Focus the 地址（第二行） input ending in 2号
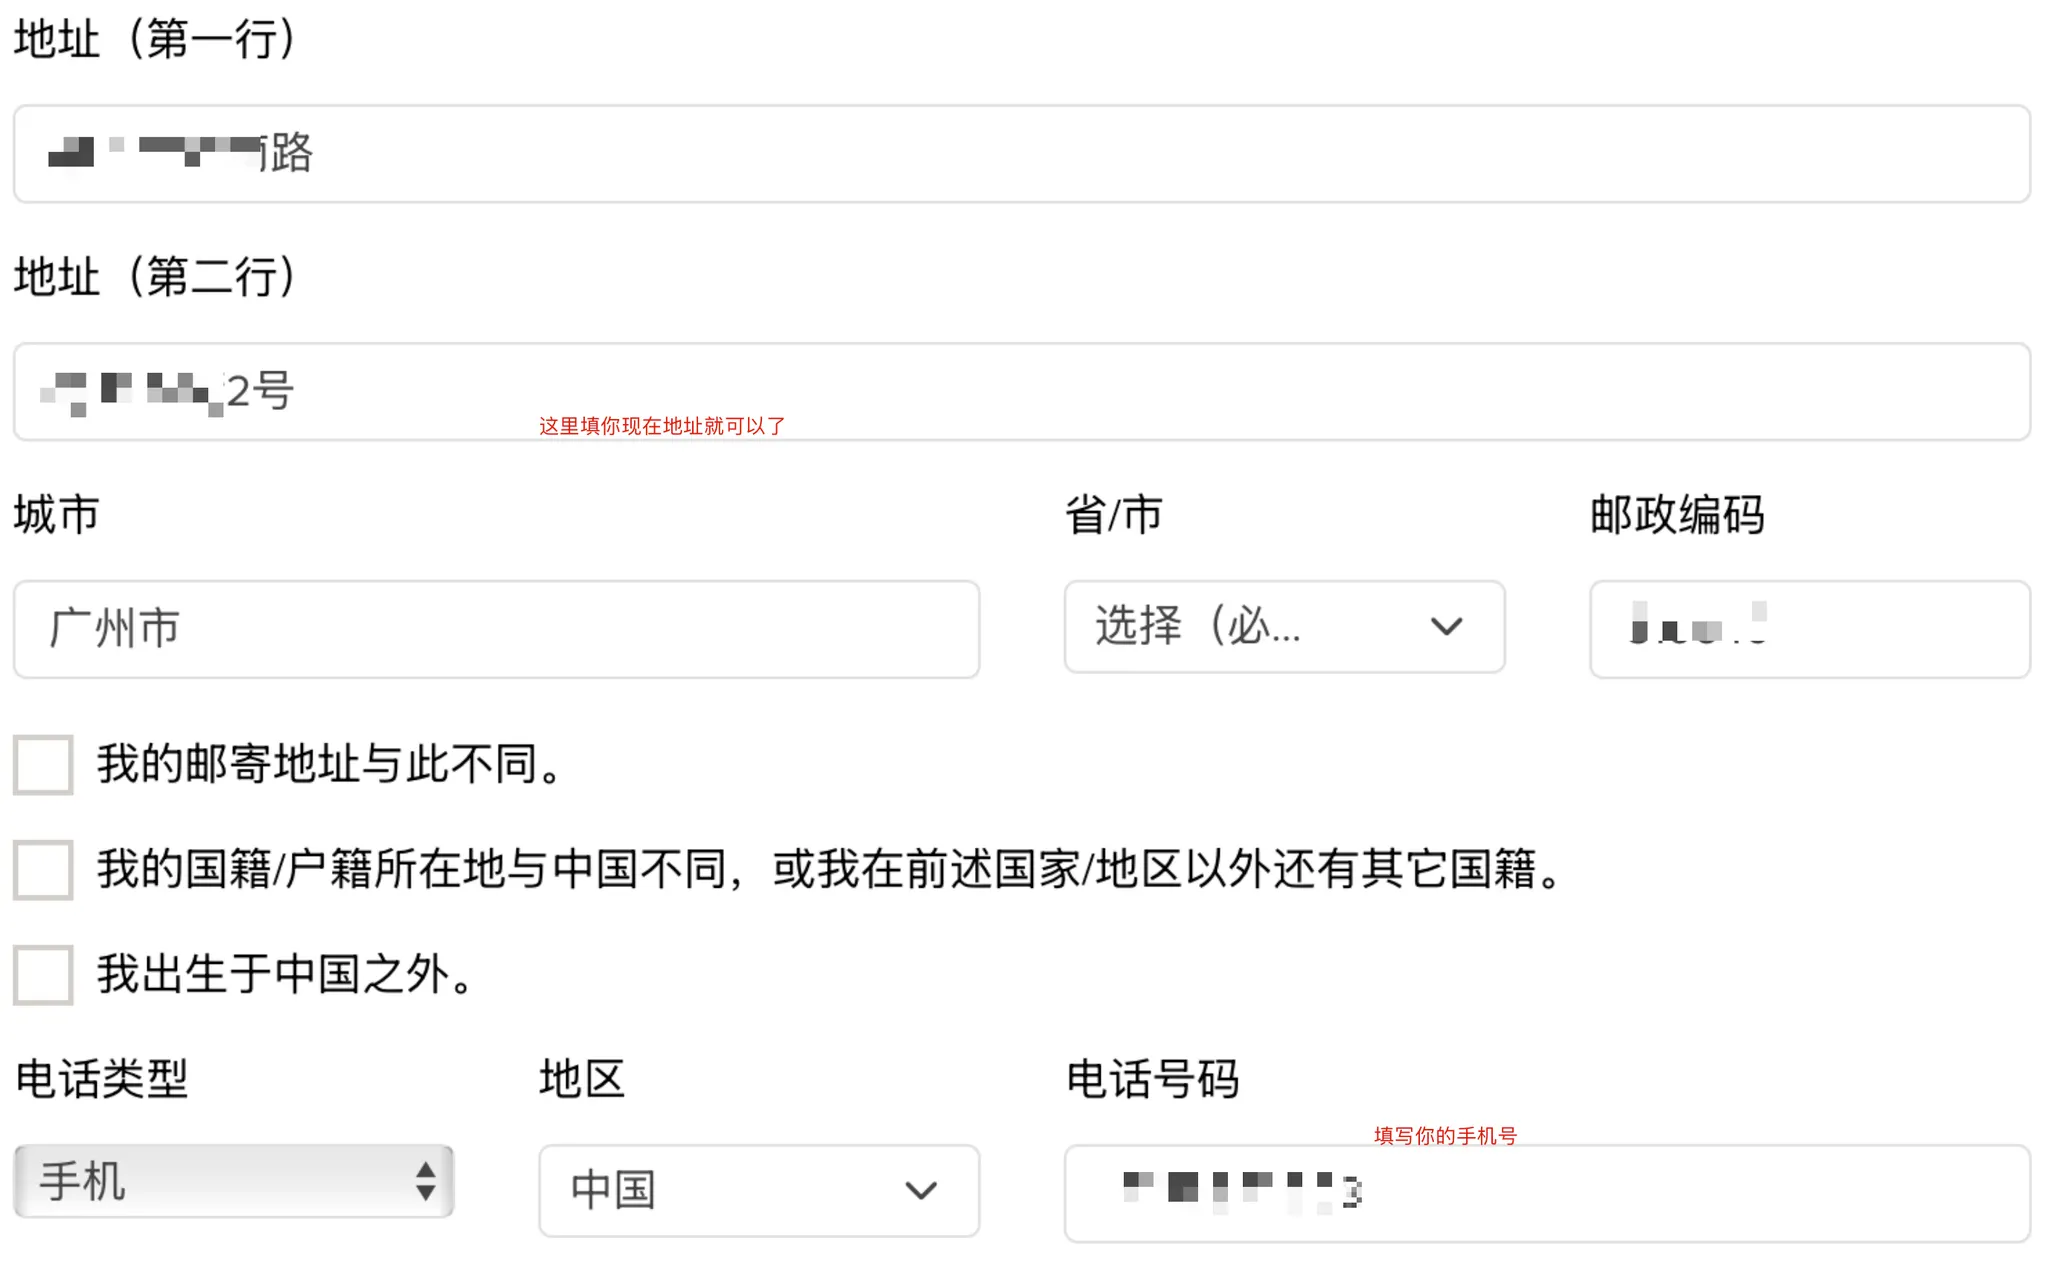The height and width of the screenshot is (1271, 2048). (x=1020, y=391)
